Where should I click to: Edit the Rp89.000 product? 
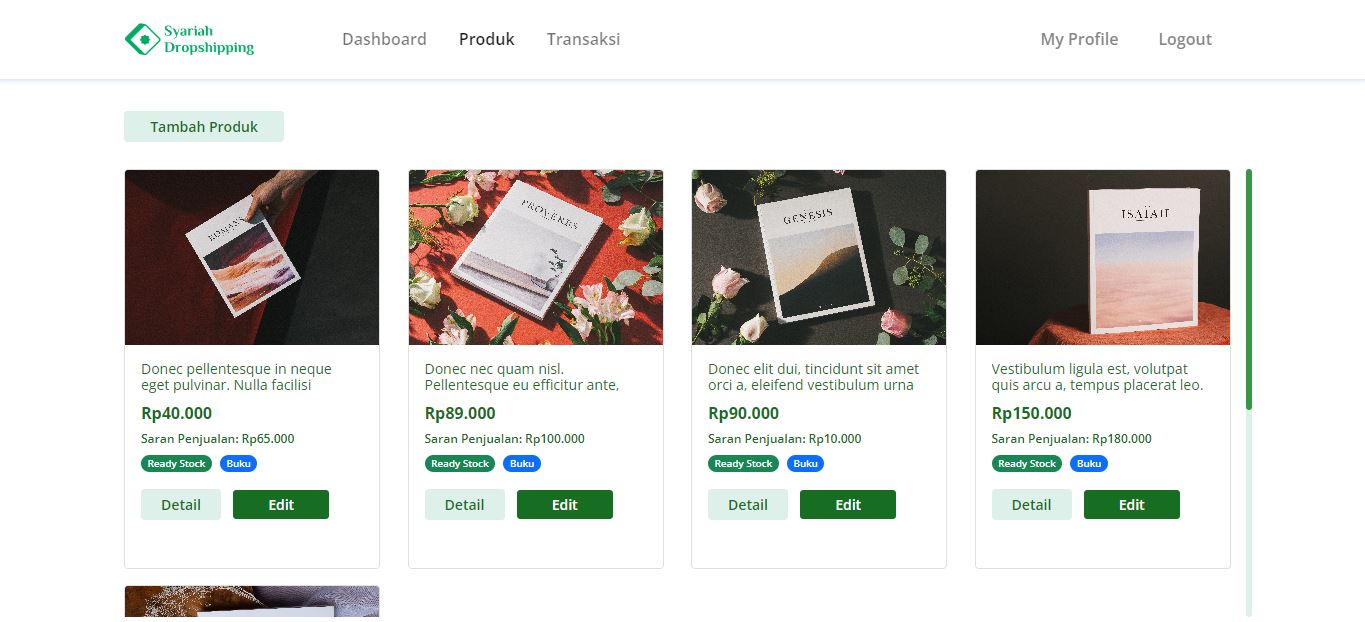coord(564,504)
